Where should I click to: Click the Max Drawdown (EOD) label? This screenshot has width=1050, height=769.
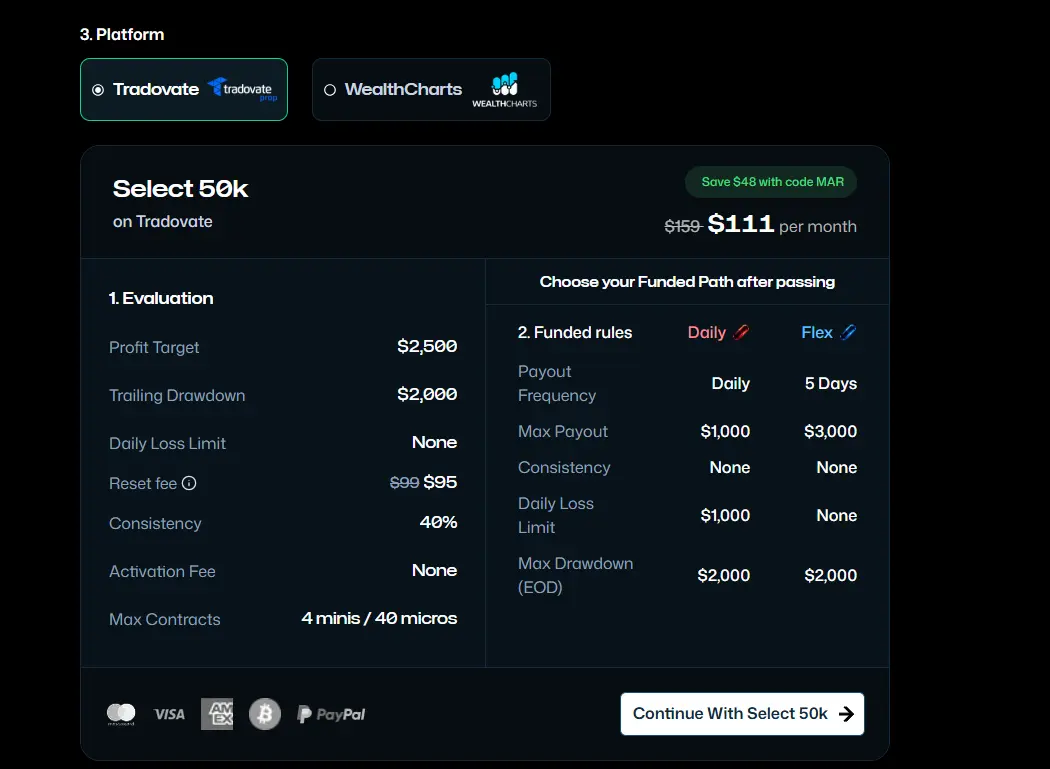(x=575, y=575)
